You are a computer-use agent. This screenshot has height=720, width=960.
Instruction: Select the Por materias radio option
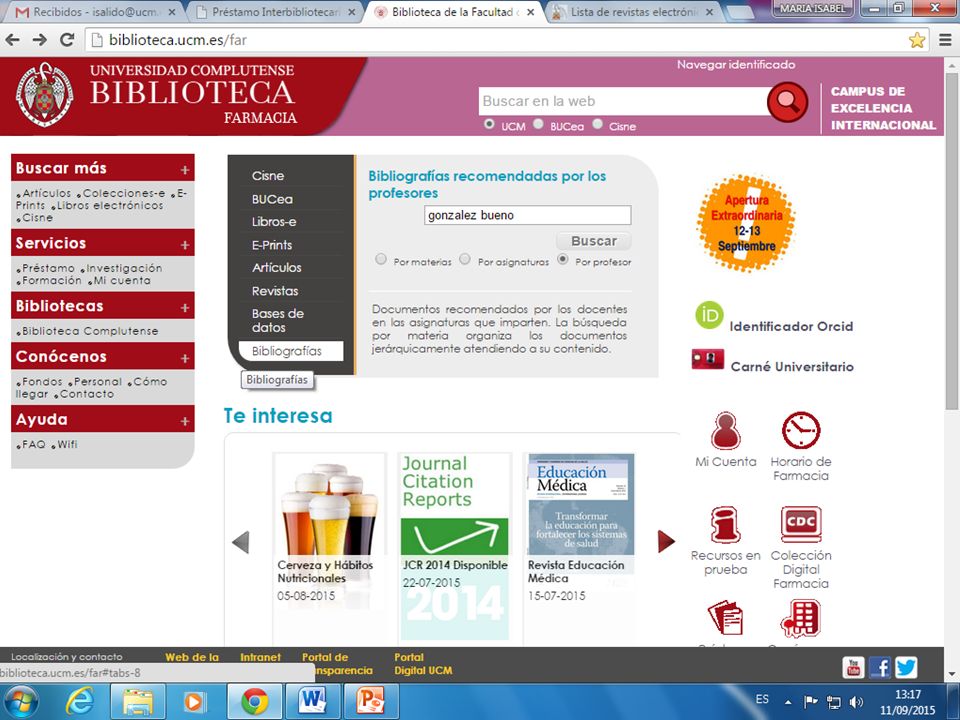(x=381, y=259)
